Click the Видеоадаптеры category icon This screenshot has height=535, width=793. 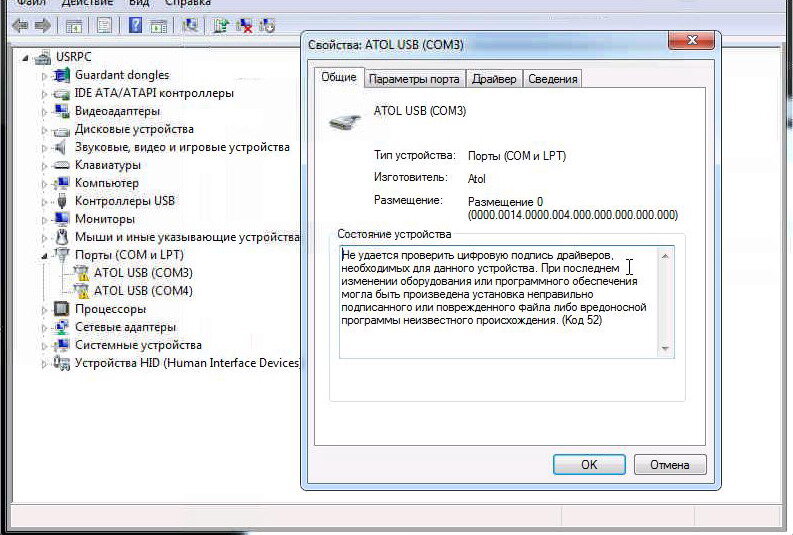click(61, 111)
